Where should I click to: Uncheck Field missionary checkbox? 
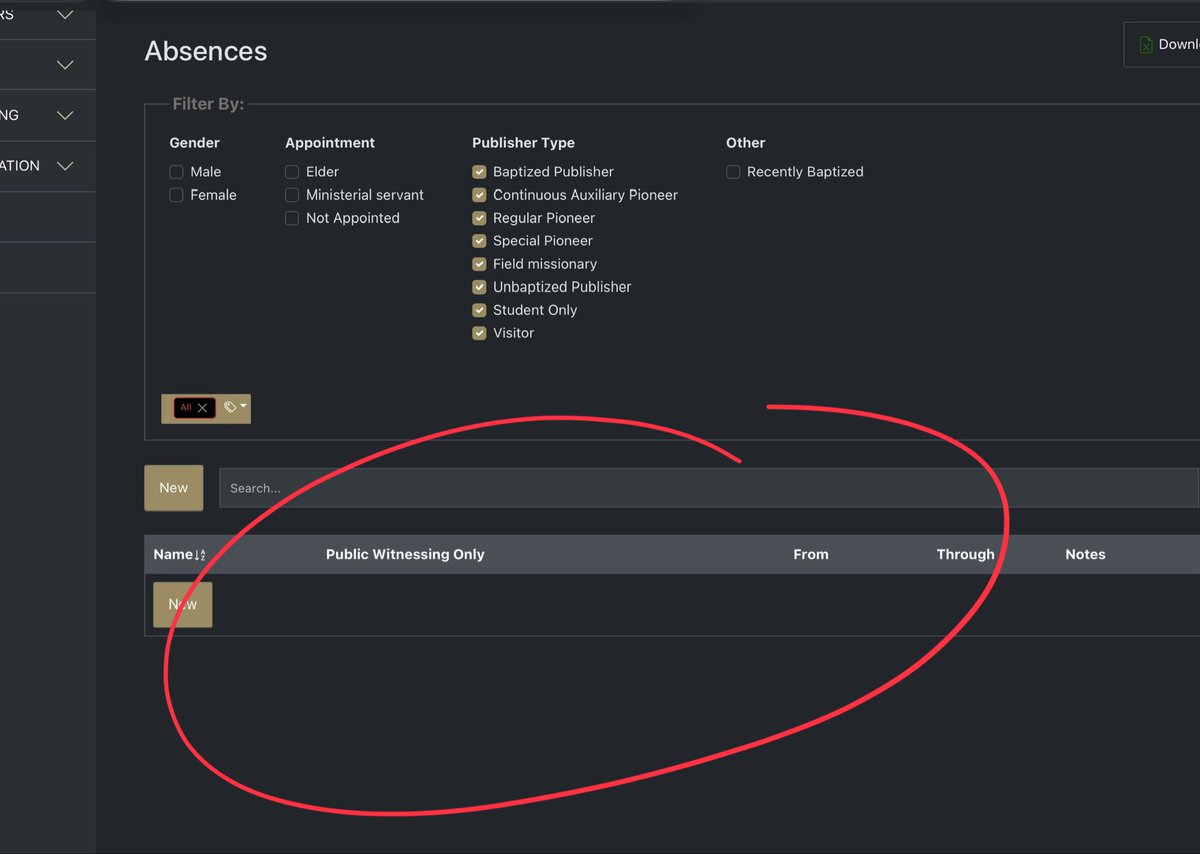[x=479, y=264]
